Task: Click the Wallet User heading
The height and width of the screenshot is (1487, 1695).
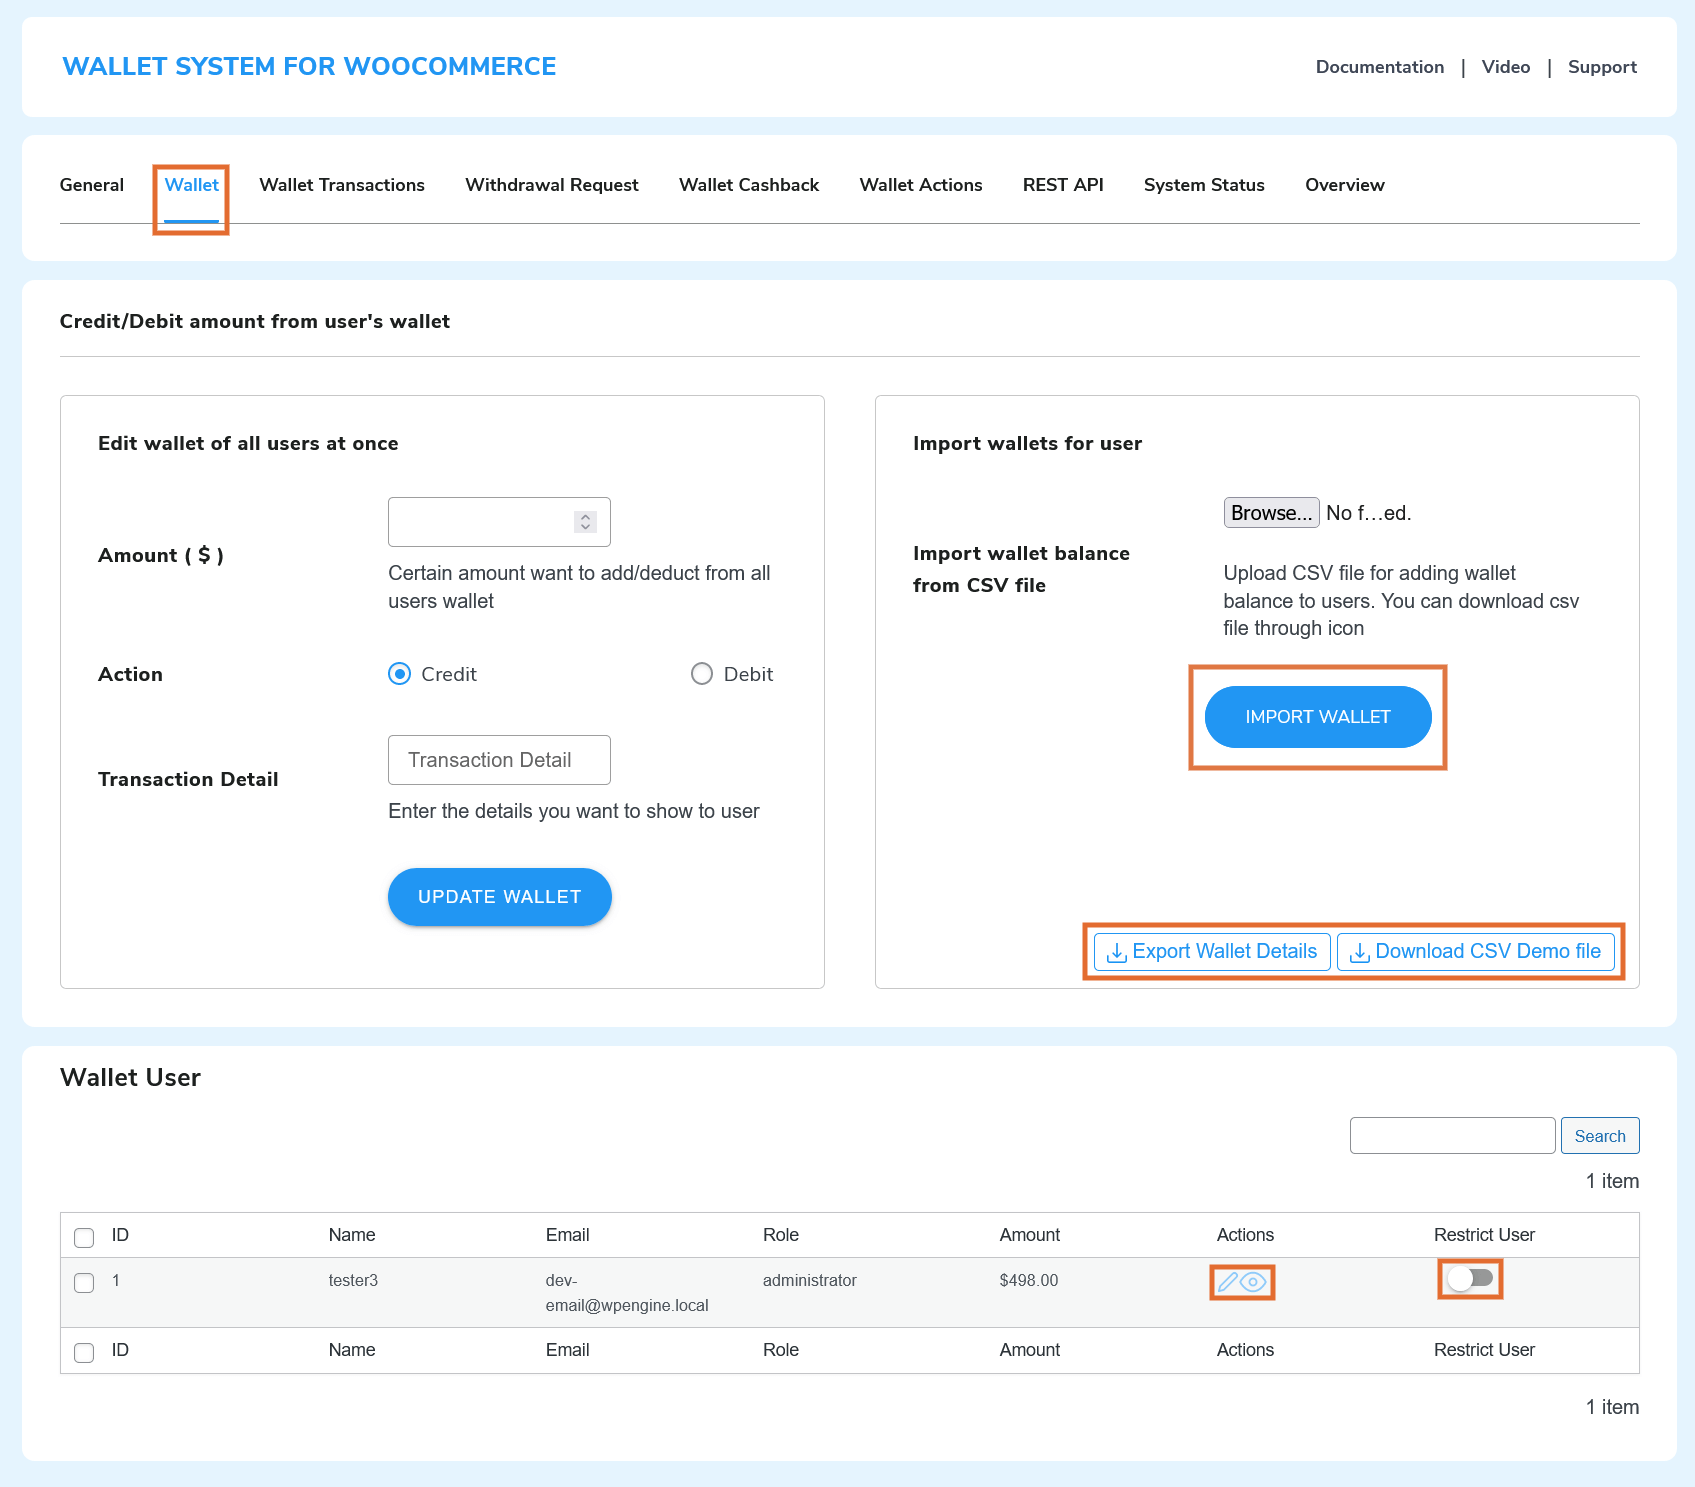Action: [x=130, y=1077]
